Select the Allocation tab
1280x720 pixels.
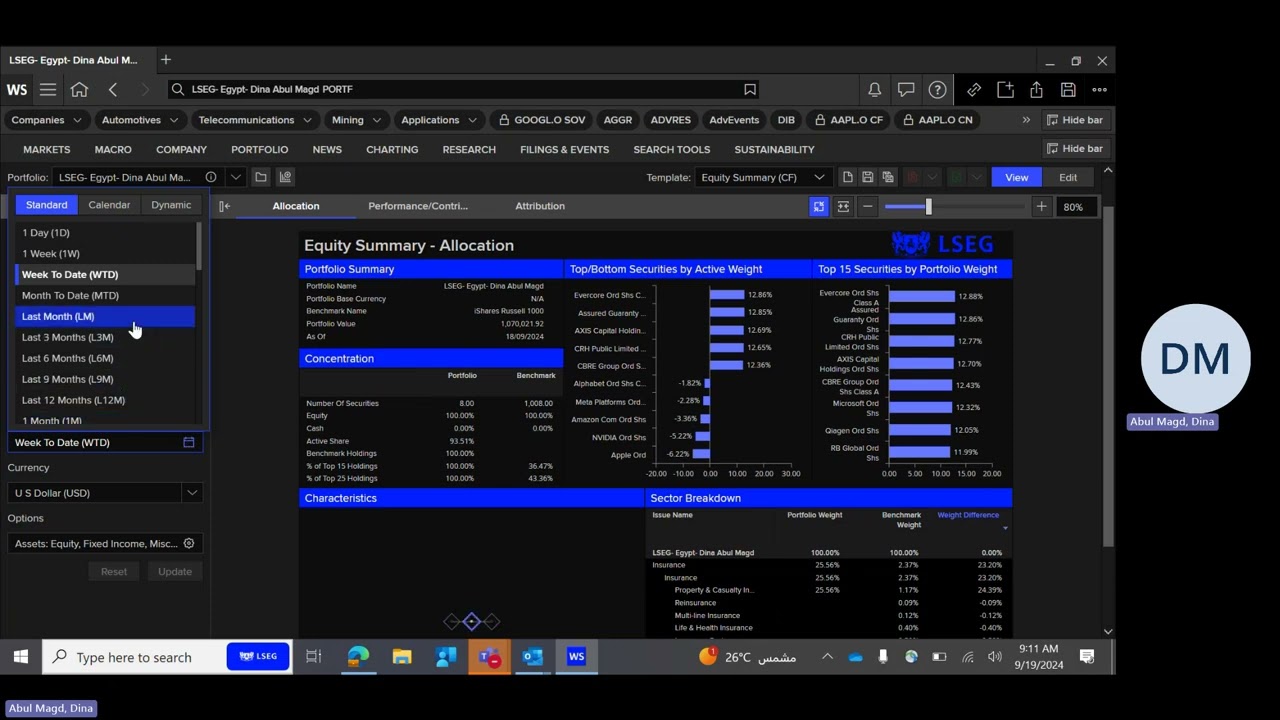(x=296, y=206)
